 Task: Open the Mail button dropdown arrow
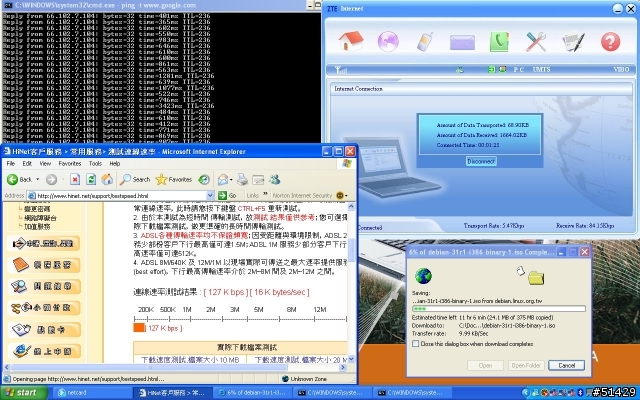tap(231, 180)
